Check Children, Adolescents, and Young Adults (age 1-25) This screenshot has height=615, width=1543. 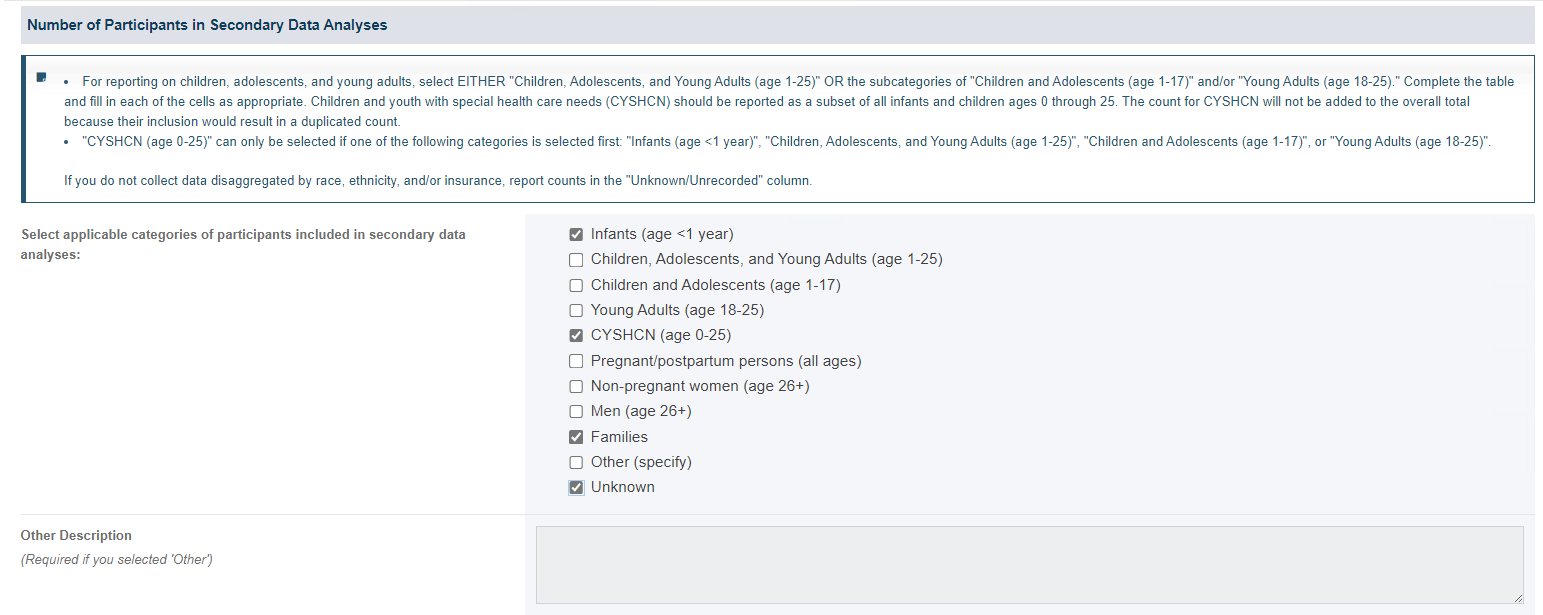point(576,260)
